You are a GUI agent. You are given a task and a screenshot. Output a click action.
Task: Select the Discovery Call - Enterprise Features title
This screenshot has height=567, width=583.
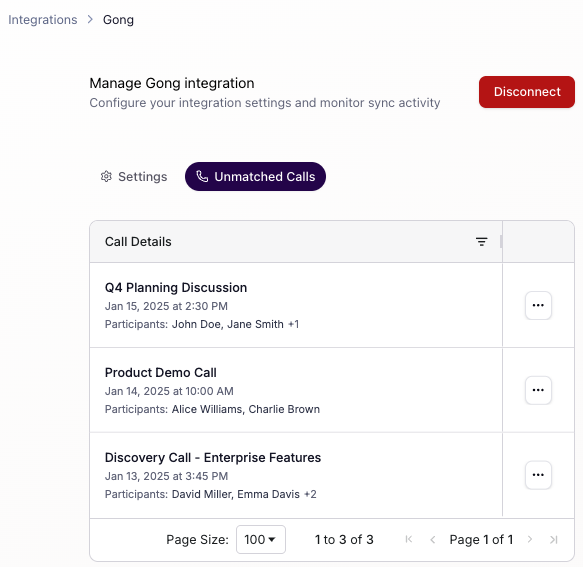pyautogui.click(x=213, y=458)
